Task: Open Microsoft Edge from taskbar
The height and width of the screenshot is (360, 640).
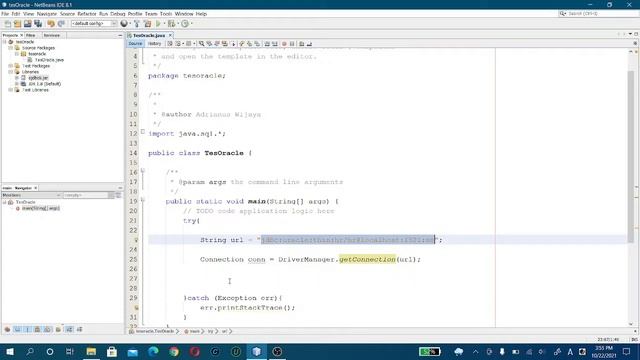Action: (x=153, y=351)
